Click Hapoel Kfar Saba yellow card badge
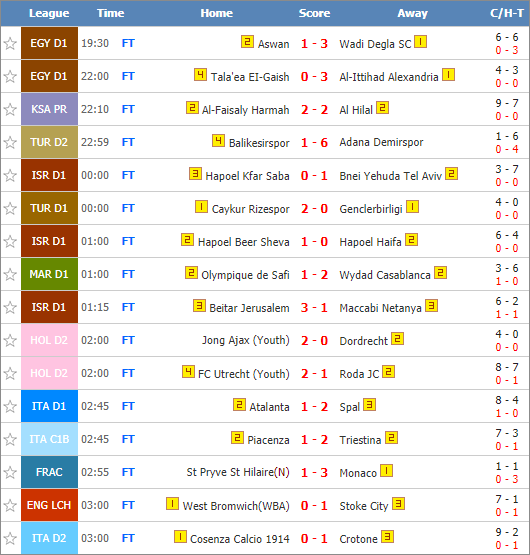Viewport: 530px width, 555px height. [x=195, y=173]
